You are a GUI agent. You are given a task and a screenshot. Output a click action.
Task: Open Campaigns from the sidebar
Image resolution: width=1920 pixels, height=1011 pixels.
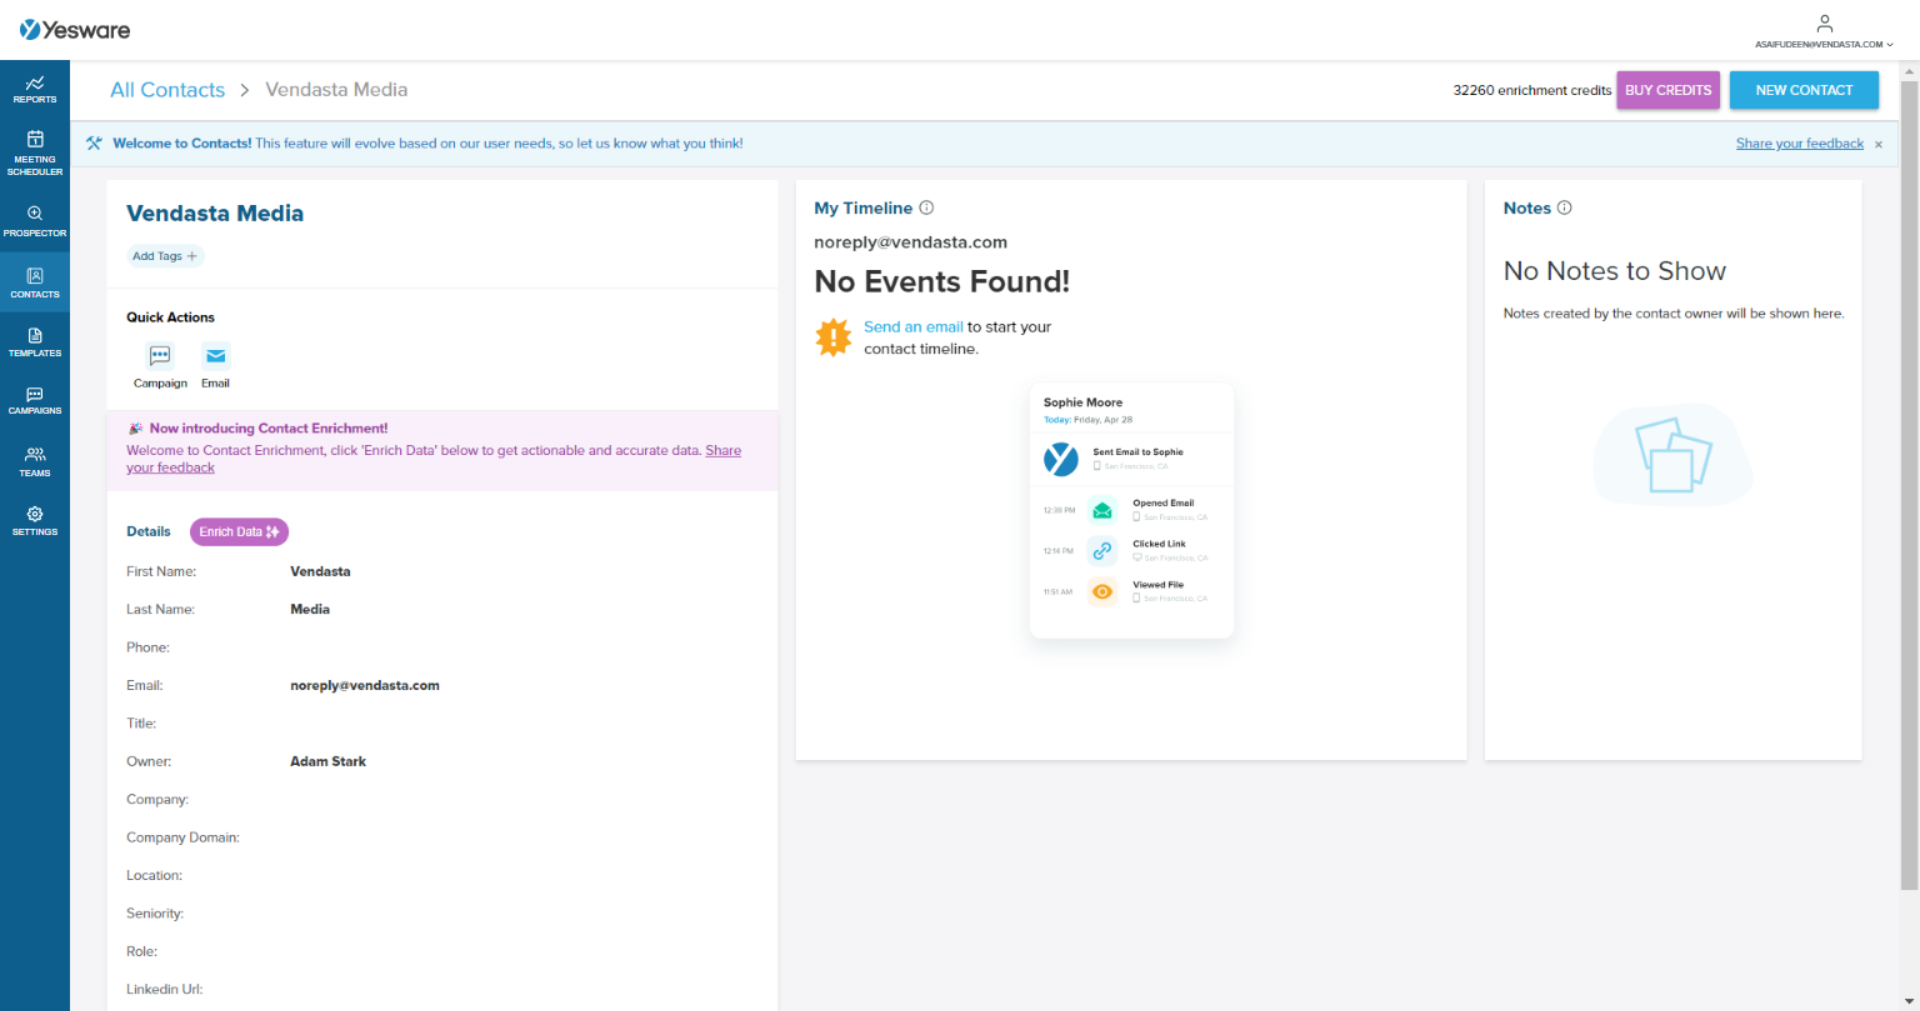coord(35,400)
